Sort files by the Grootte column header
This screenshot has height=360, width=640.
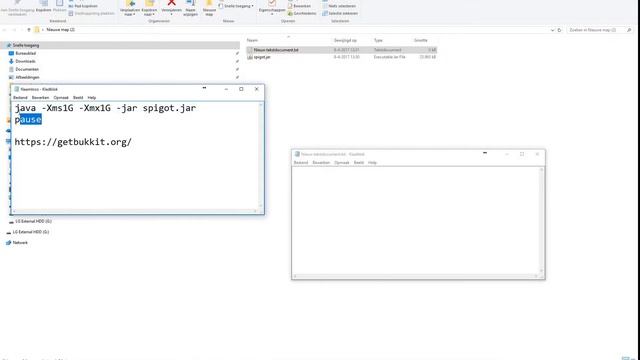421,40
